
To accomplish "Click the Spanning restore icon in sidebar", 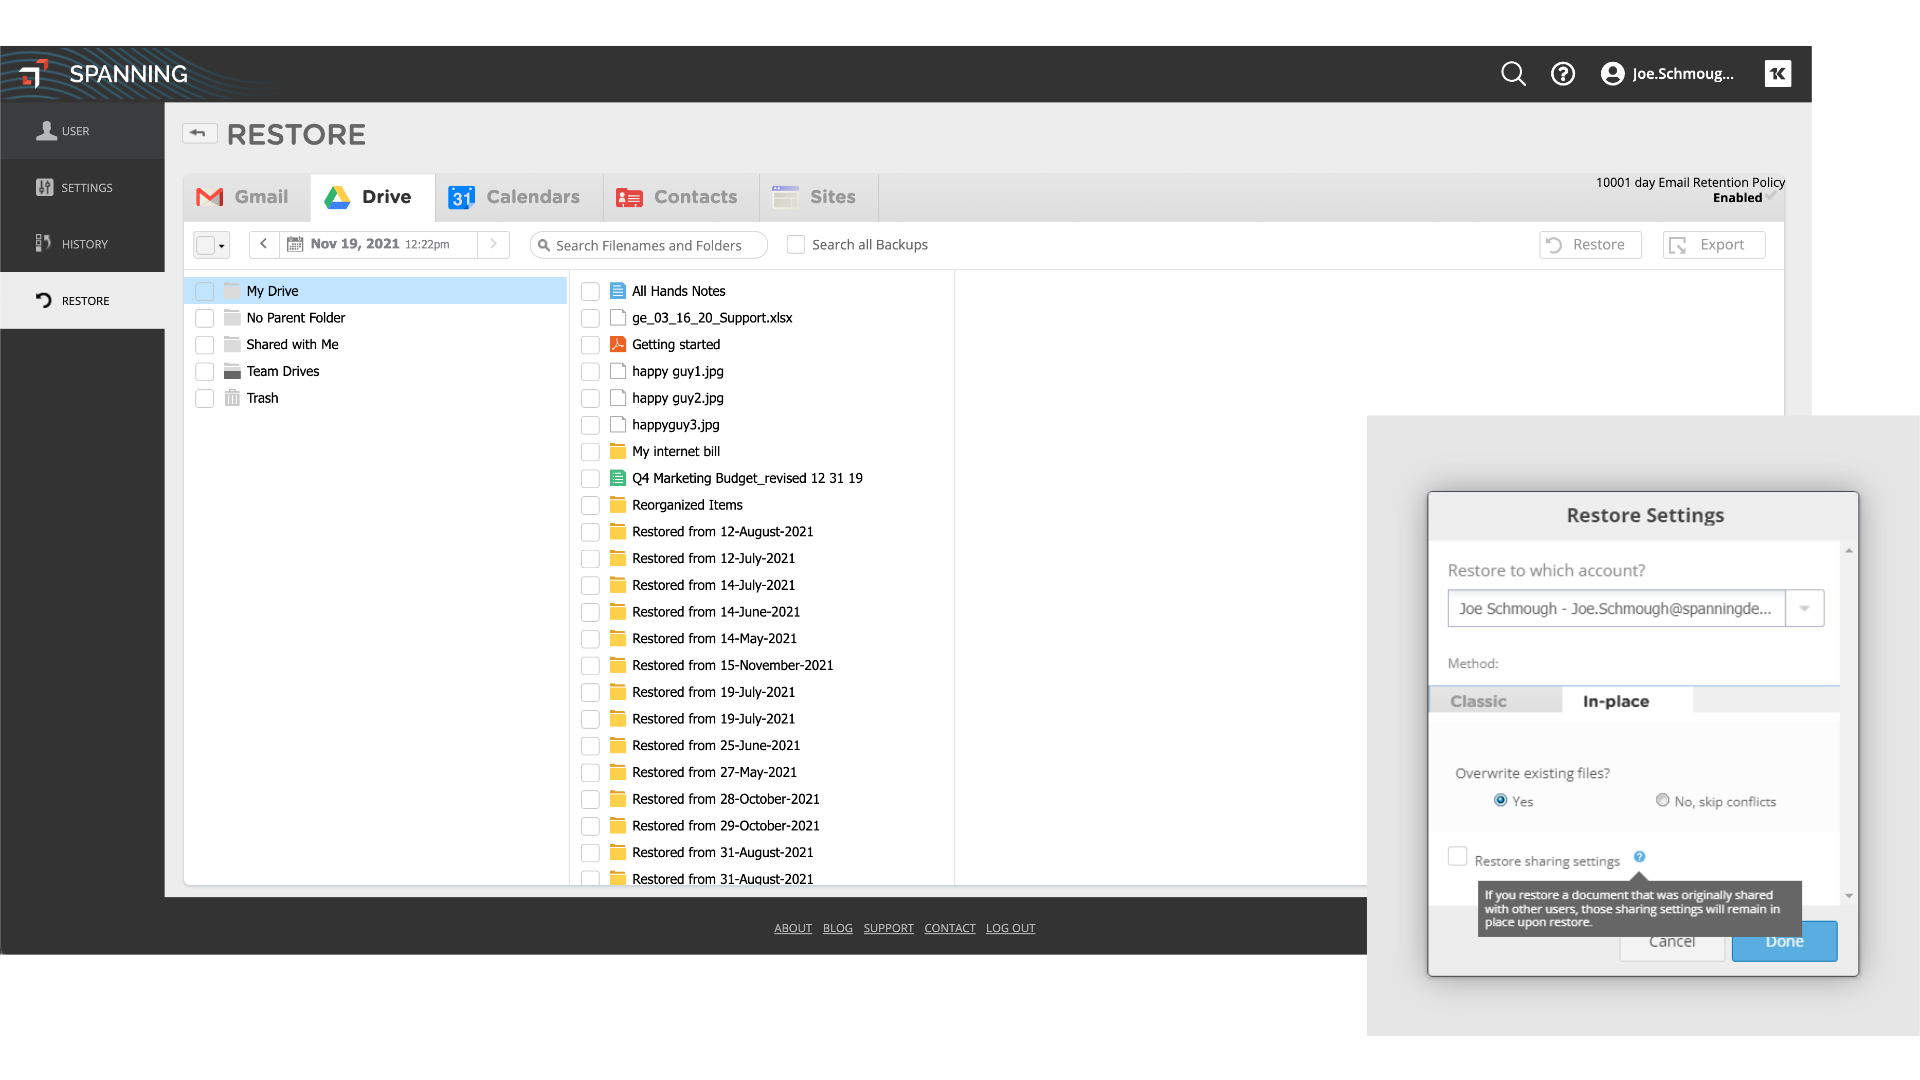I will 44,299.
